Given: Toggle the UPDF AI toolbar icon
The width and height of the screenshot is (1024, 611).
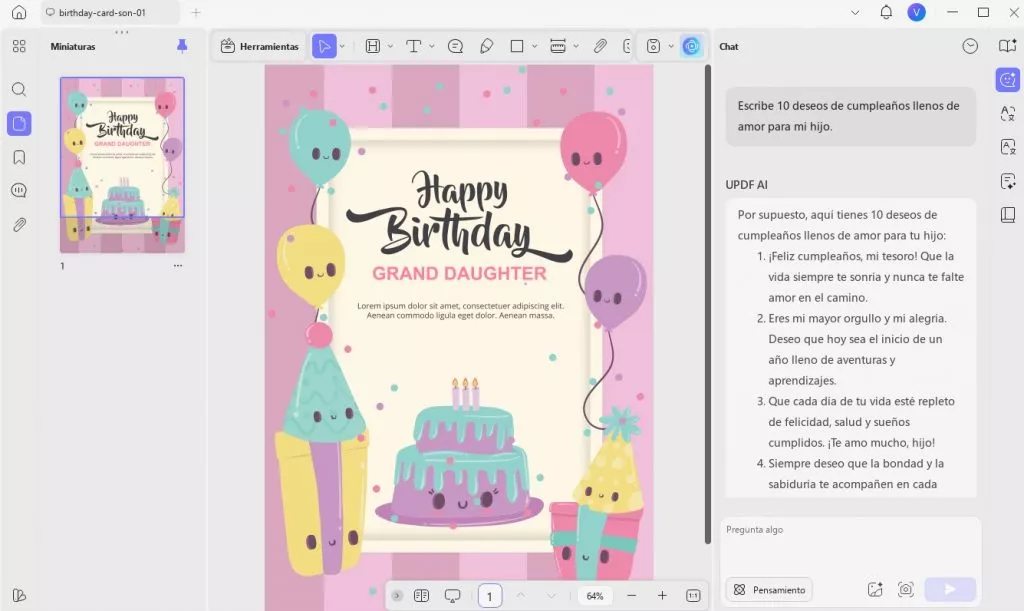Looking at the screenshot, I should 691,46.
